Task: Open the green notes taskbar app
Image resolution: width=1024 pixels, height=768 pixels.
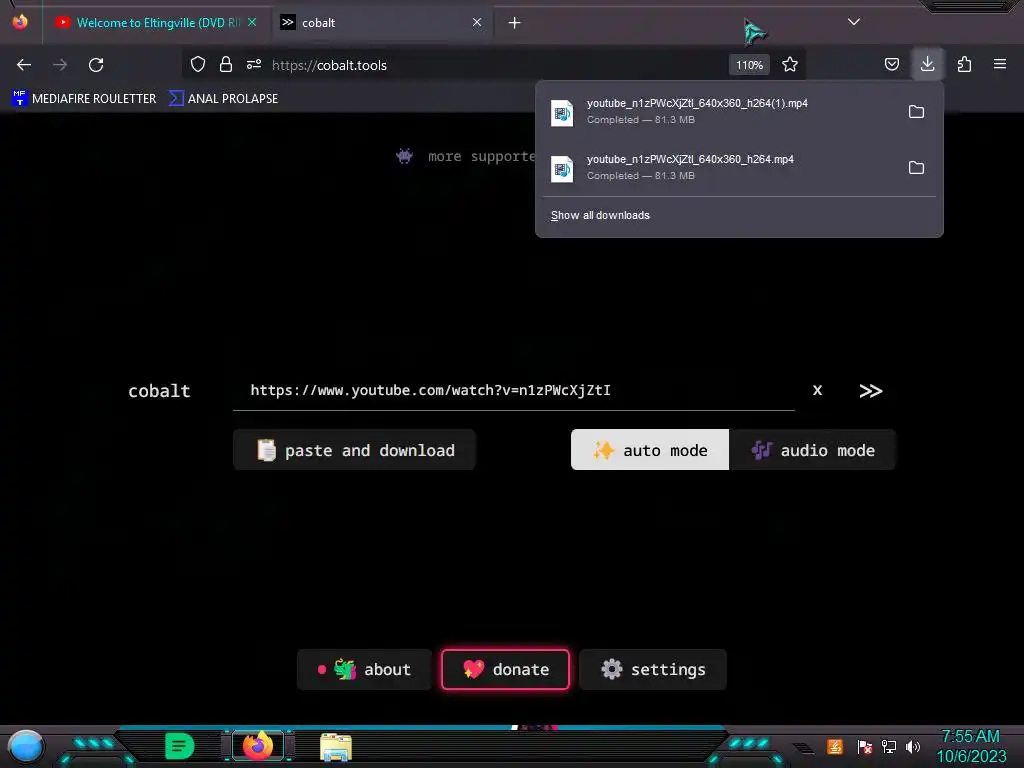Action: (x=180, y=746)
